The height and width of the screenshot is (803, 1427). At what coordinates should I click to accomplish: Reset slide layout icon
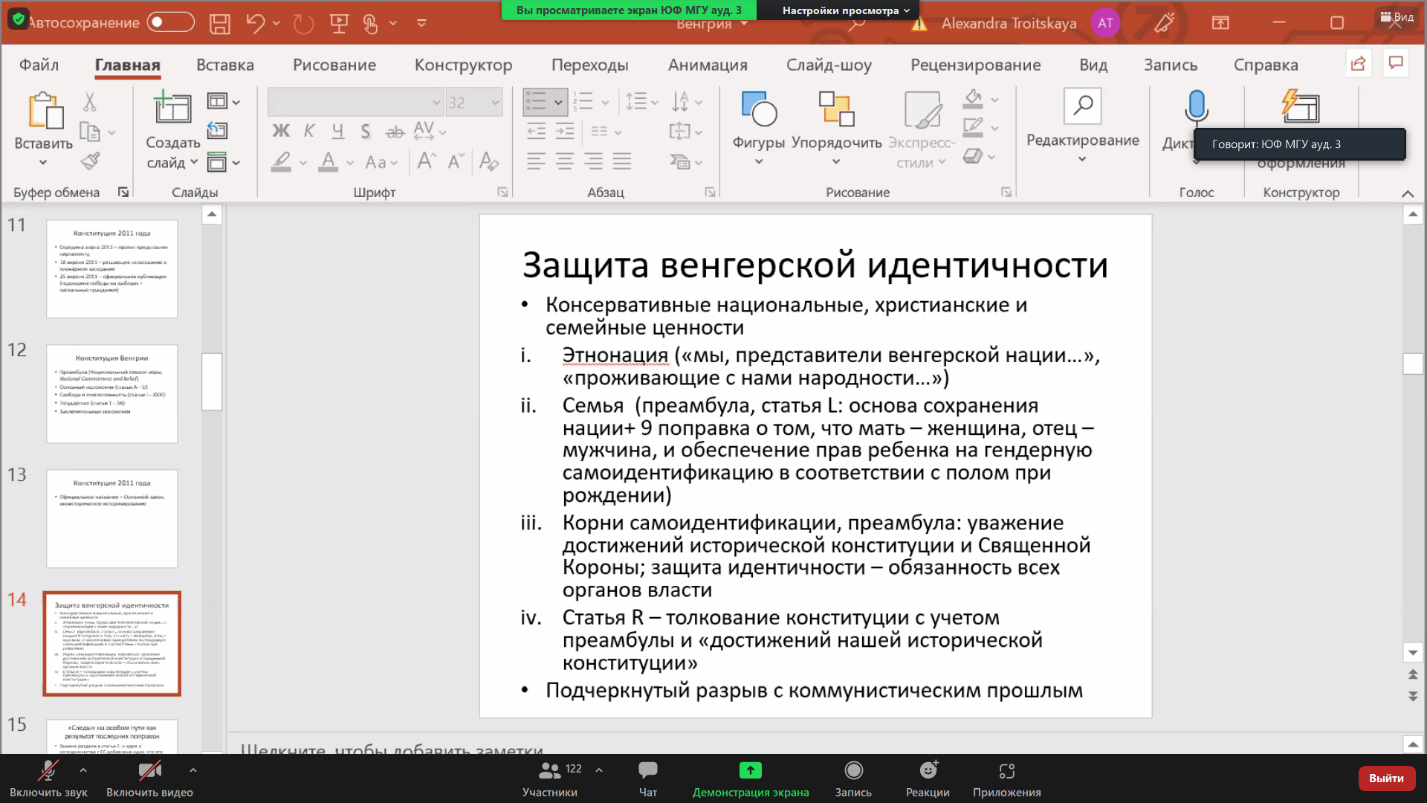click(x=217, y=131)
